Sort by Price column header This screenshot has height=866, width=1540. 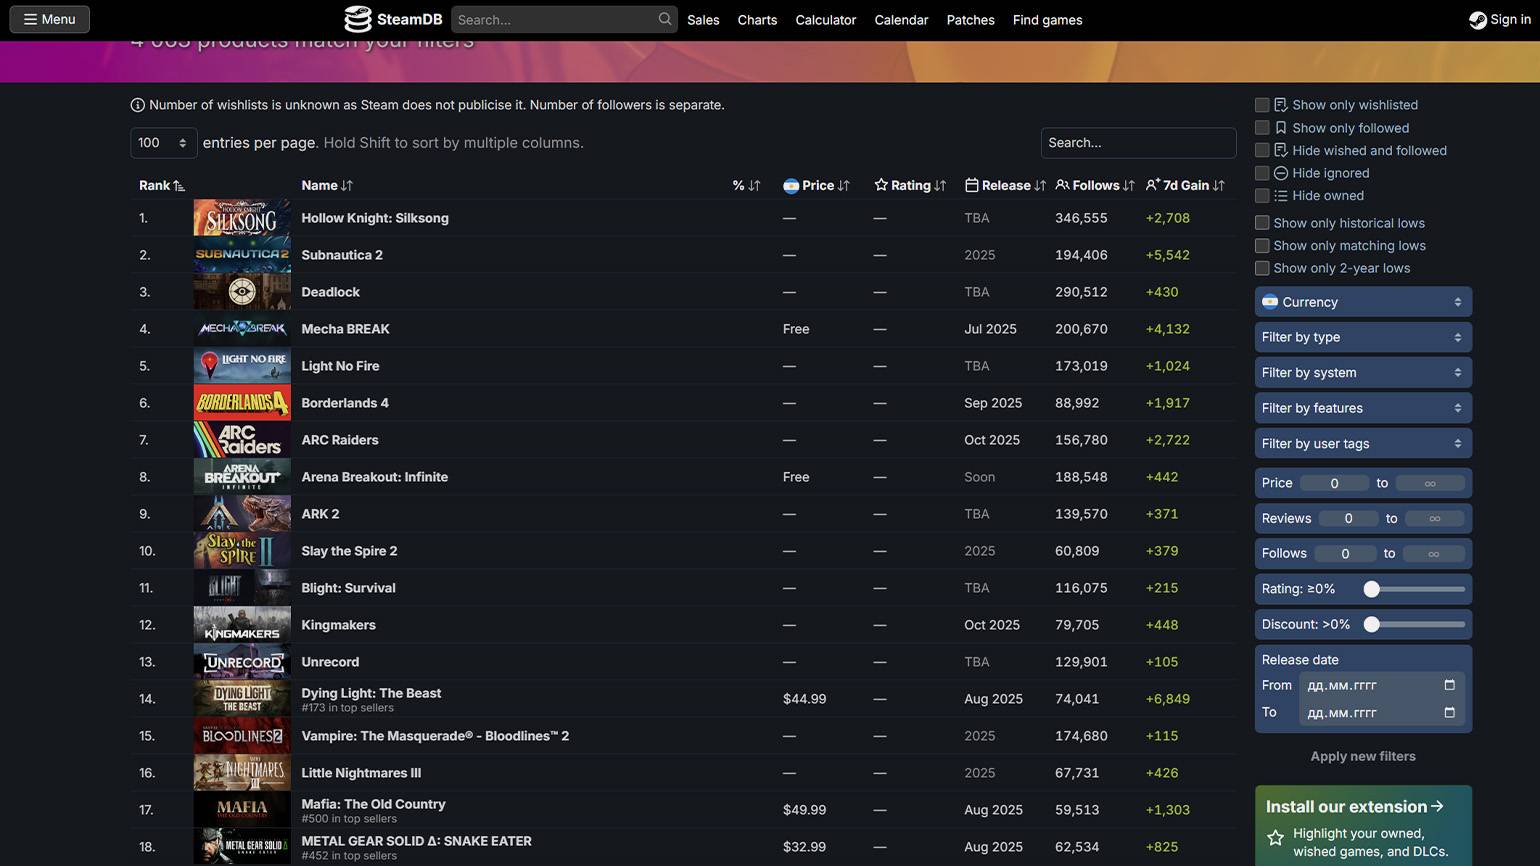tap(816, 185)
